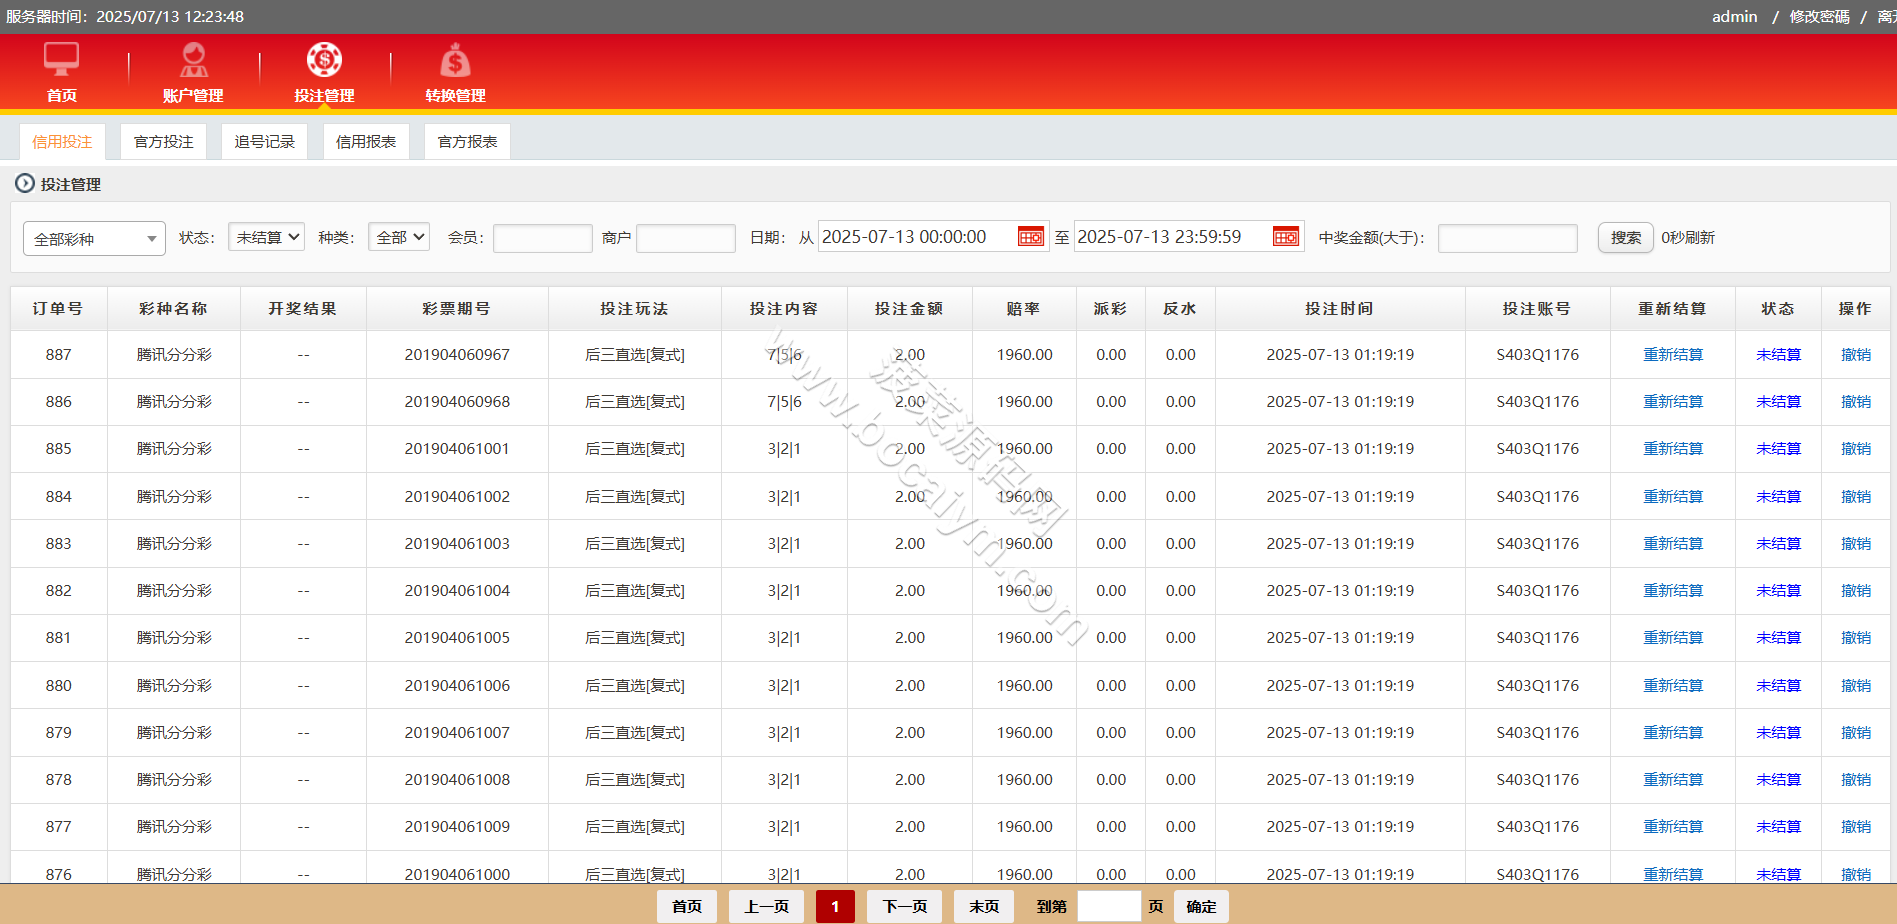Click 撤销 for order 886
Screen dimensions: 1897x924
point(1856,402)
